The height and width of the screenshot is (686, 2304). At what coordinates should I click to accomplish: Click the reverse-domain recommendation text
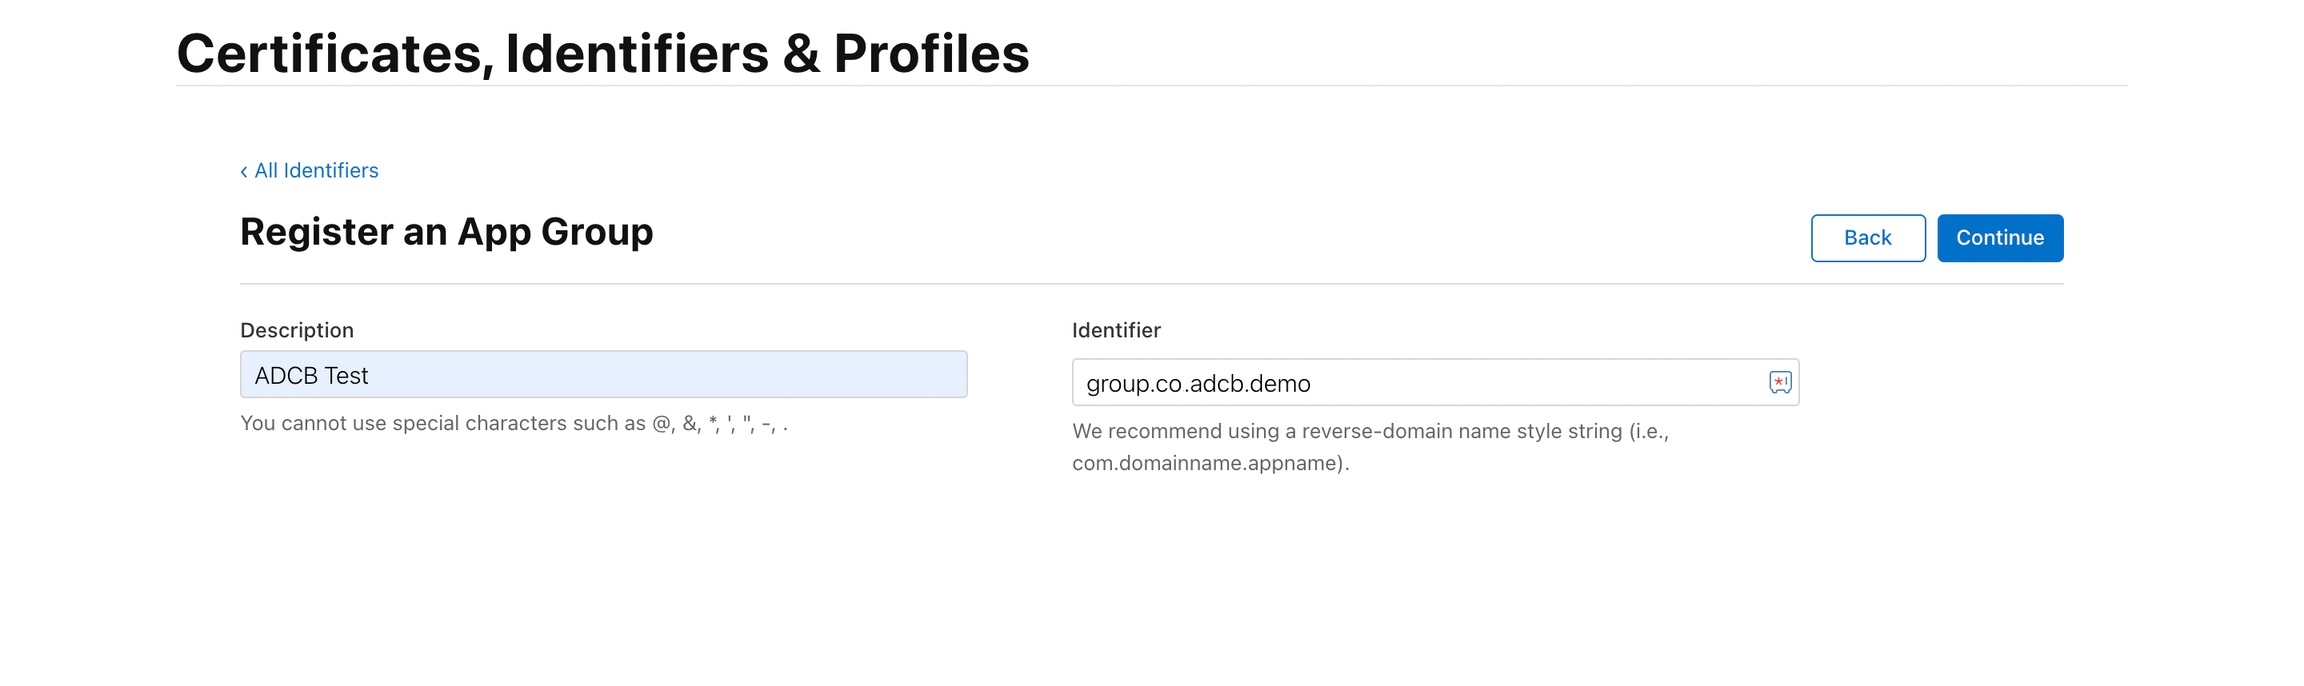point(1370,431)
